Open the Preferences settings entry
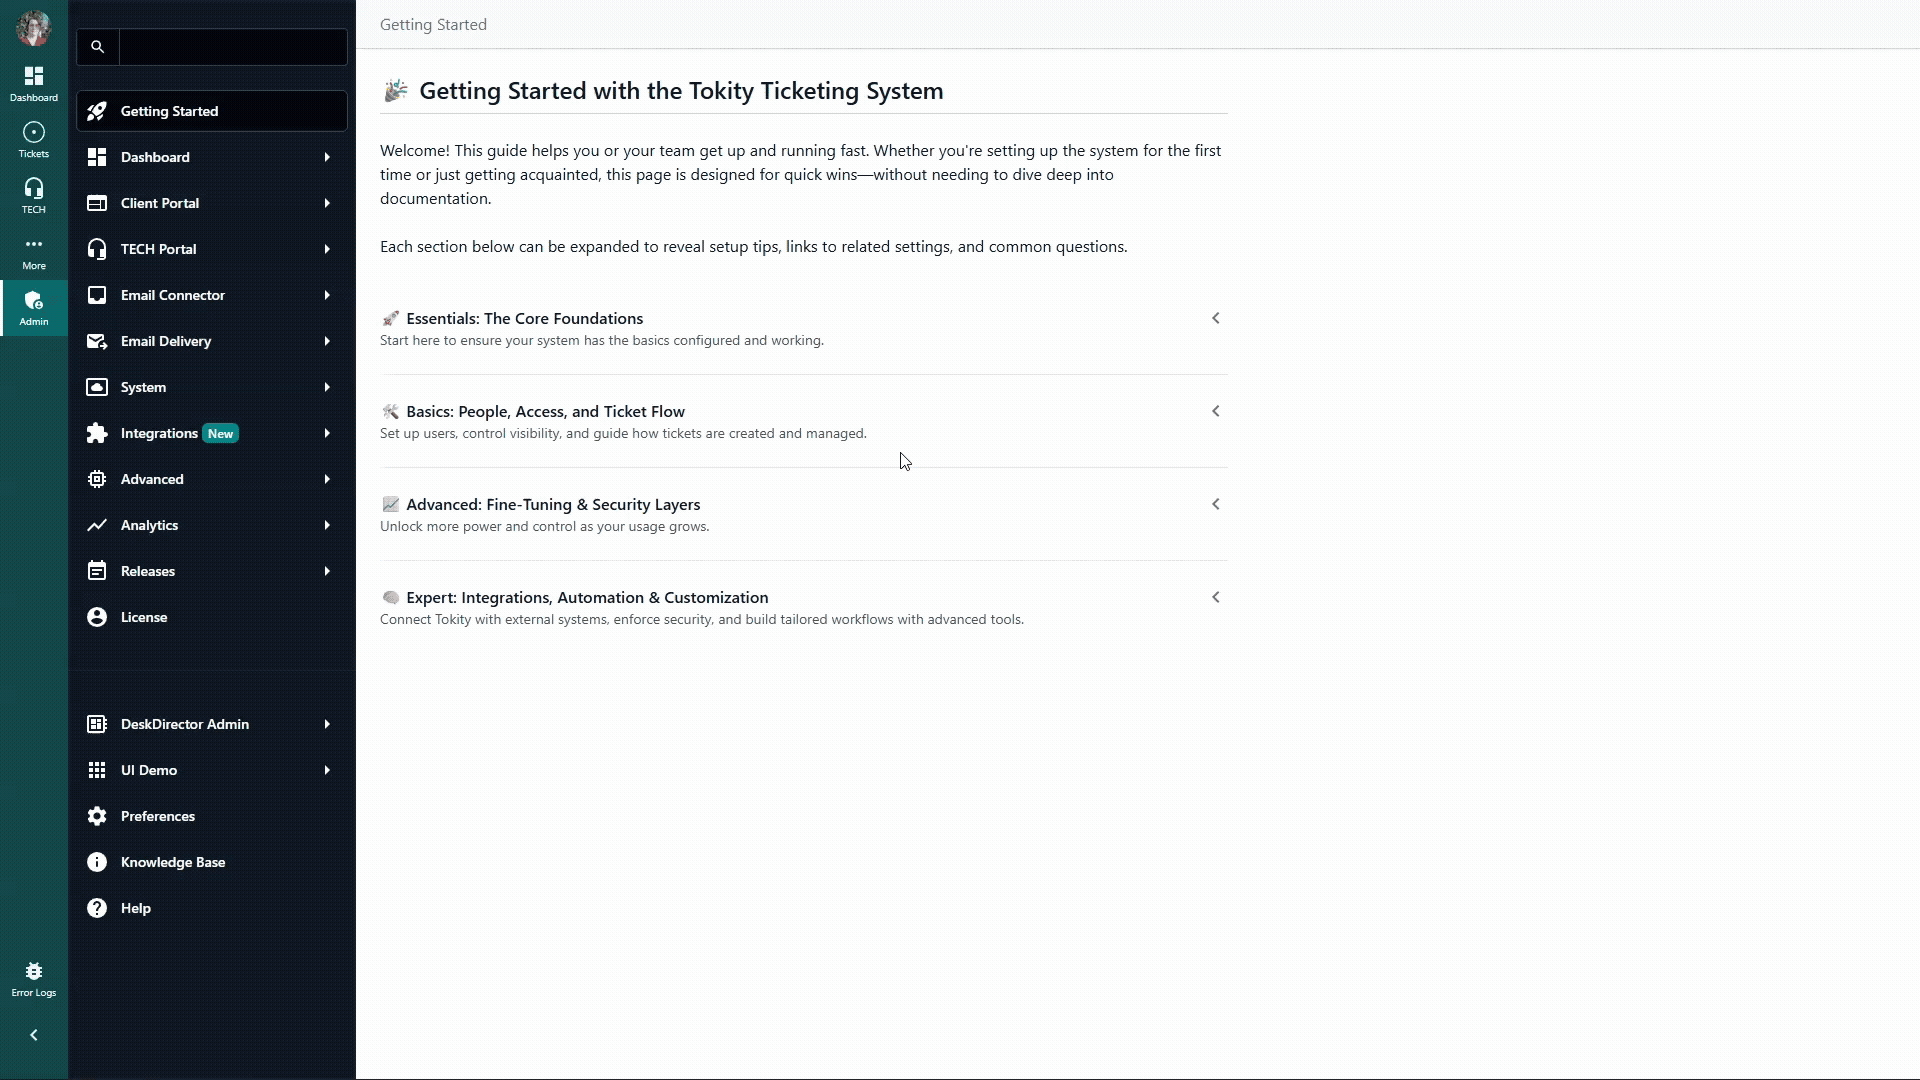 click(x=158, y=816)
